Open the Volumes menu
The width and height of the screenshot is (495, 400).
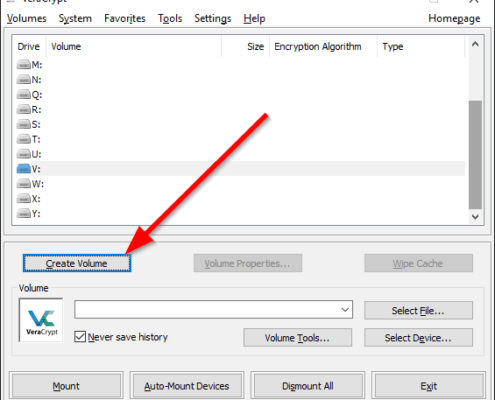pos(27,18)
